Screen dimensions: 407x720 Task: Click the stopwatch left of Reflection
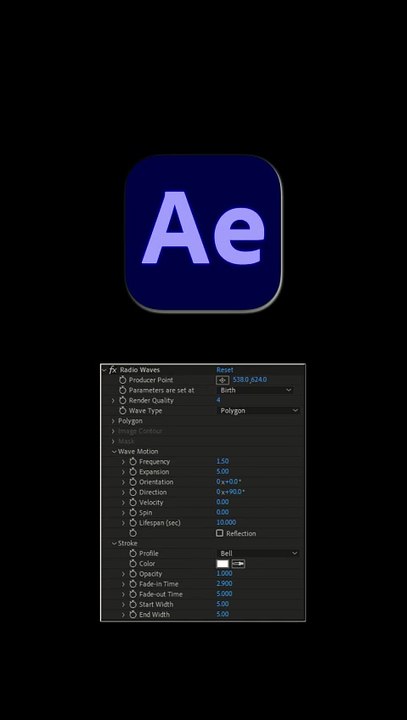point(133,533)
